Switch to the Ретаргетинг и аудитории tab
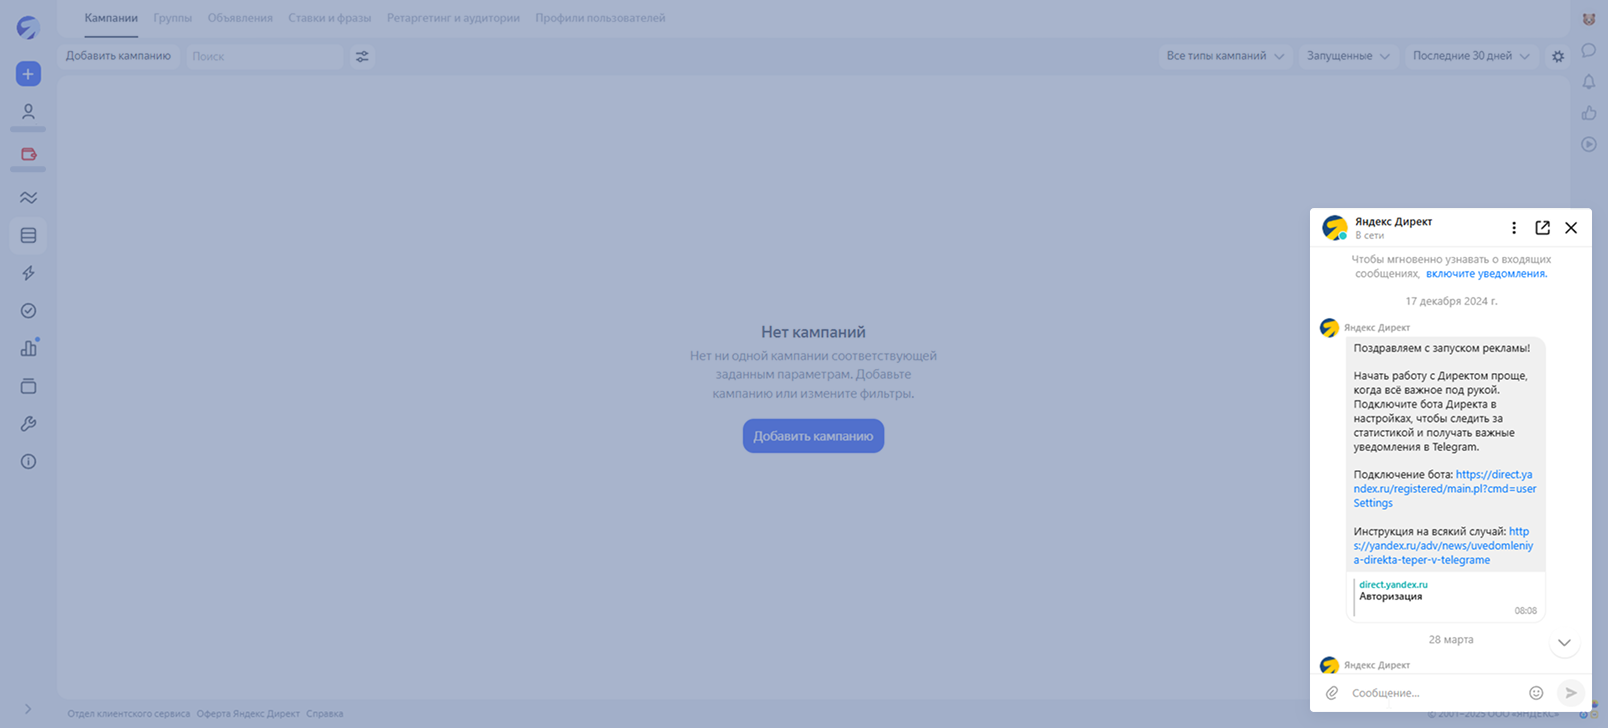This screenshot has height=728, width=1608. 453,18
